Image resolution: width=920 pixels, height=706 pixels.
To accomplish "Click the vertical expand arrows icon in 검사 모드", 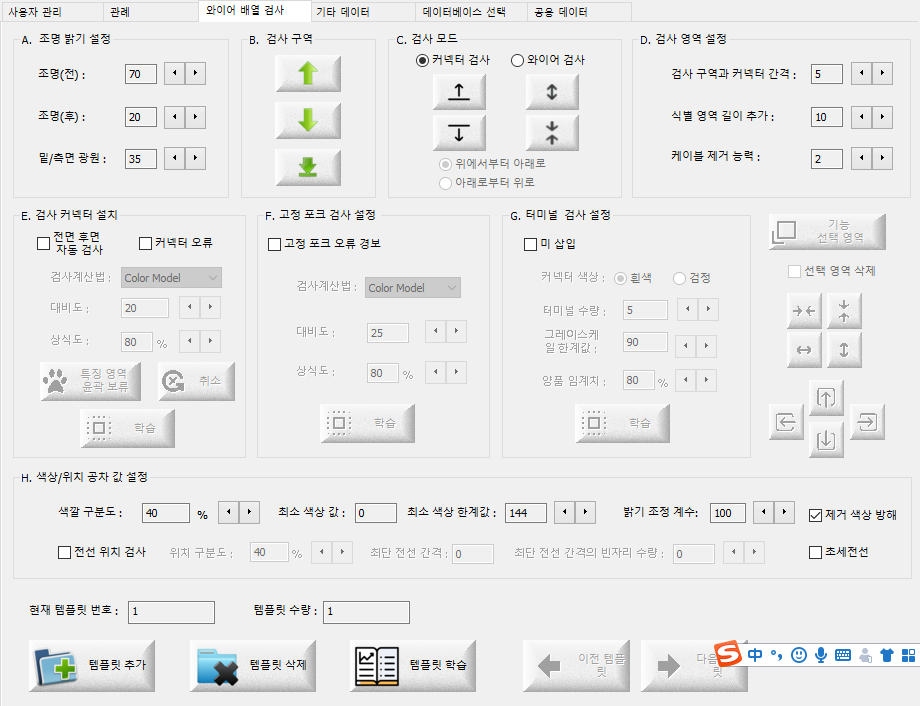I will pos(552,92).
